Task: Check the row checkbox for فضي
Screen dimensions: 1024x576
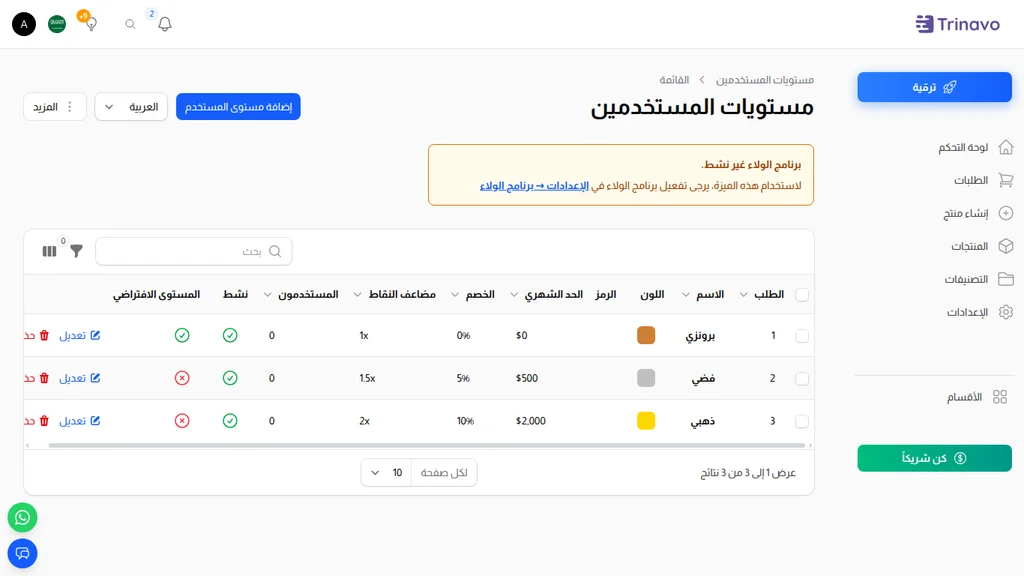Action: (x=802, y=379)
